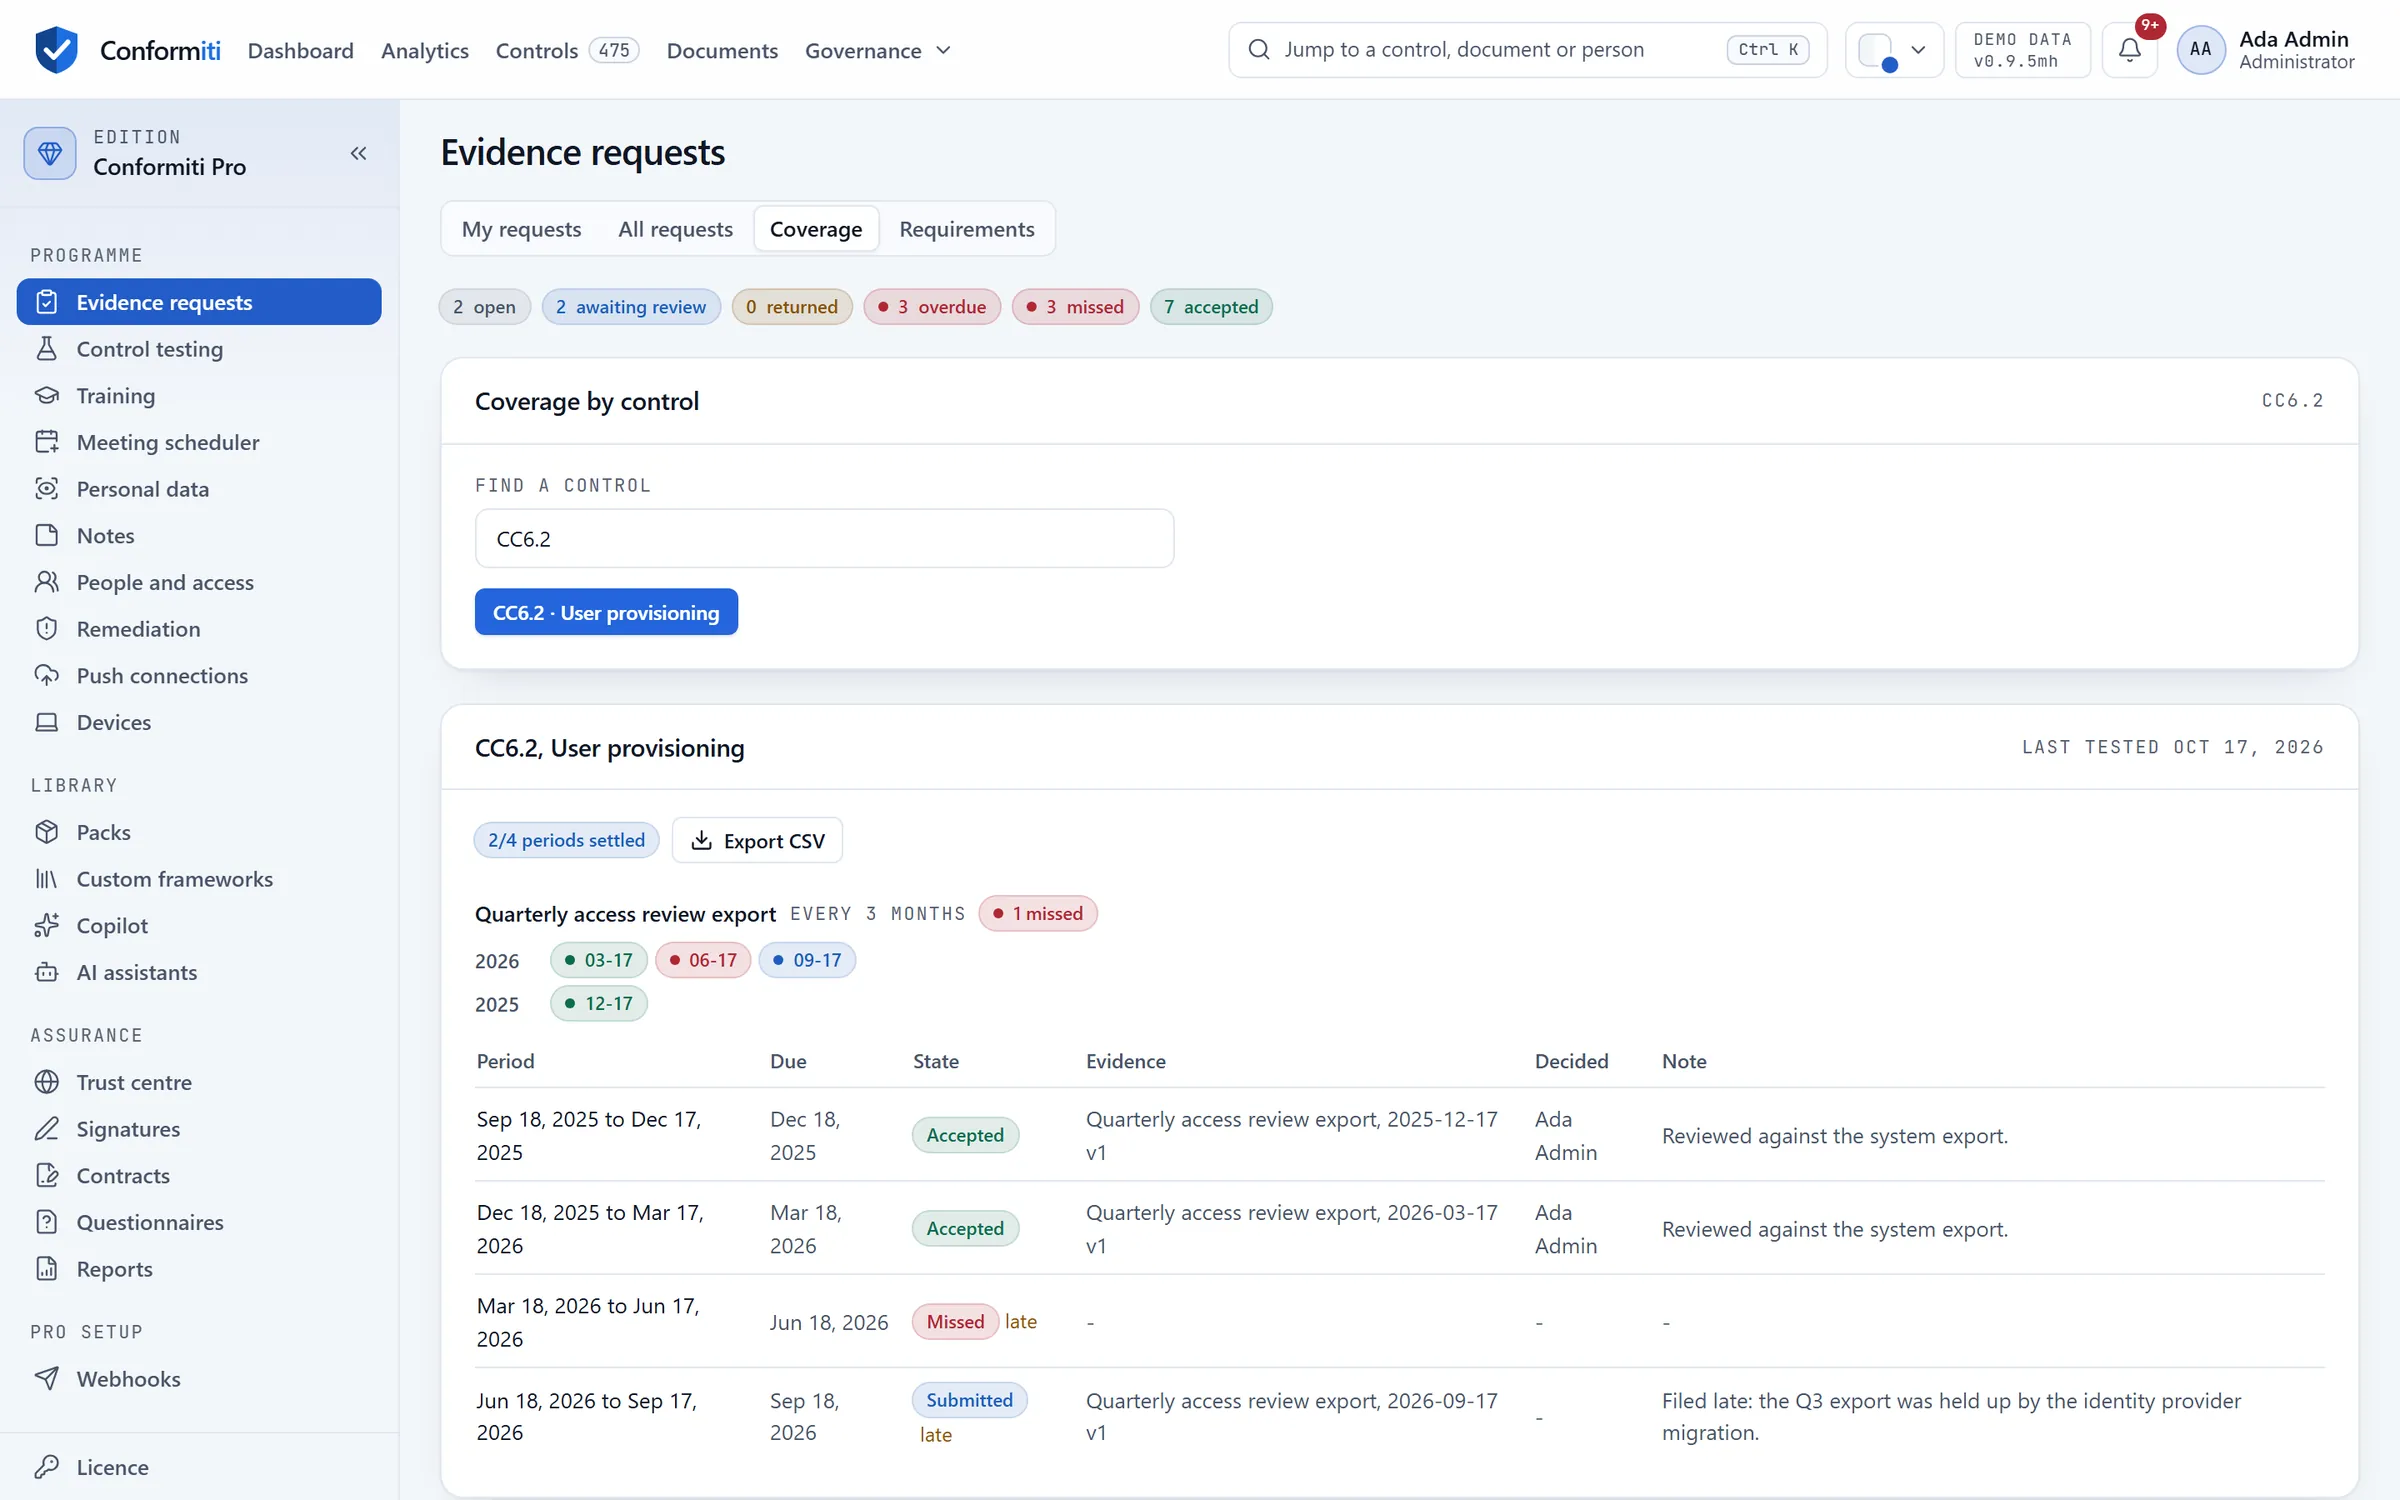The width and height of the screenshot is (2400, 1500).
Task: Open Ada Admin account menu
Action: (2267, 49)
